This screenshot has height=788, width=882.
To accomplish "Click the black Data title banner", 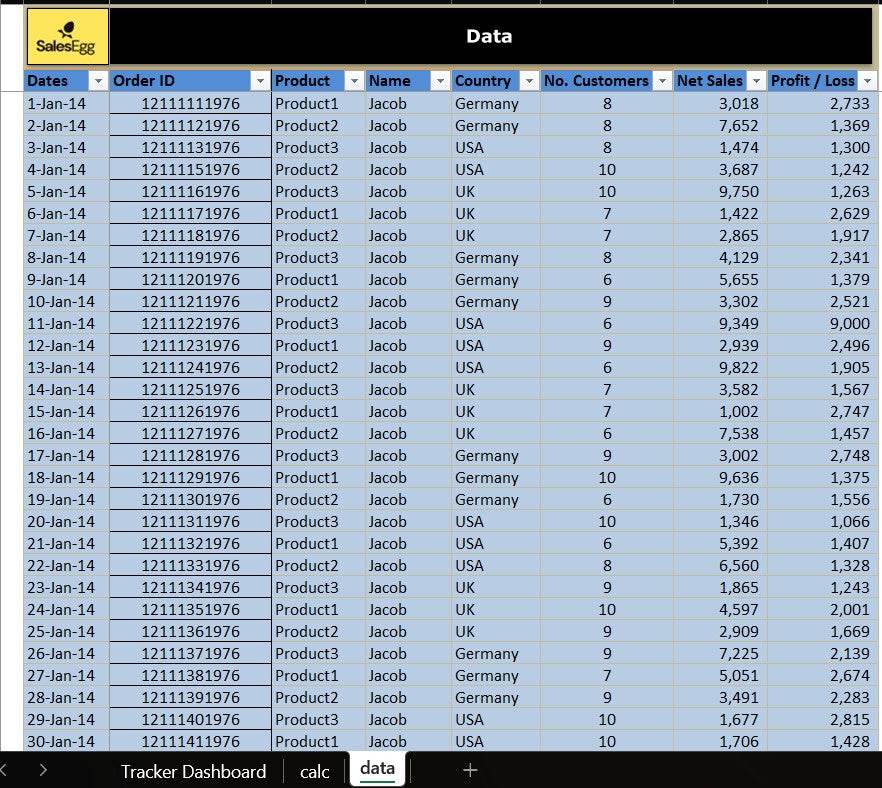I will coord(490,37).
